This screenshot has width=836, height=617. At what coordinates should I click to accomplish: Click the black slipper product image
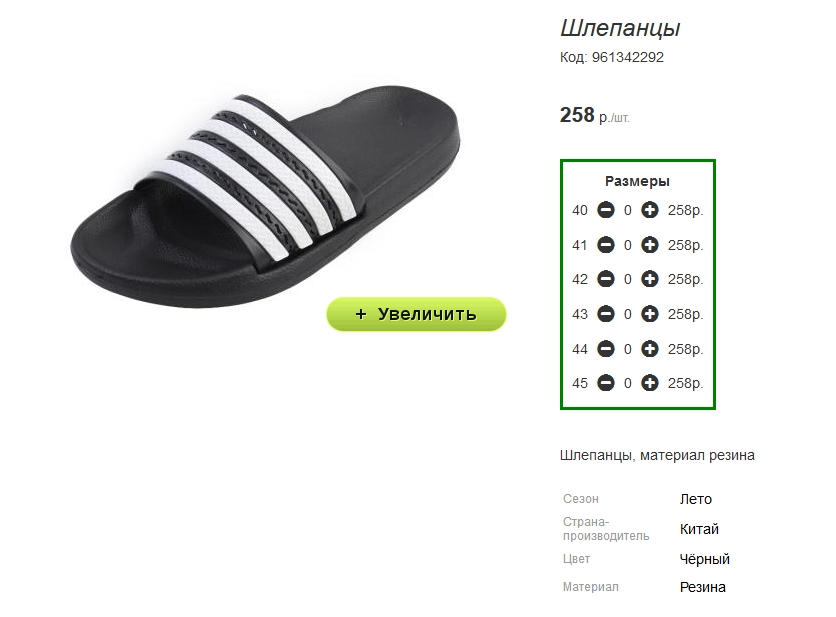(x=265, y=196)
